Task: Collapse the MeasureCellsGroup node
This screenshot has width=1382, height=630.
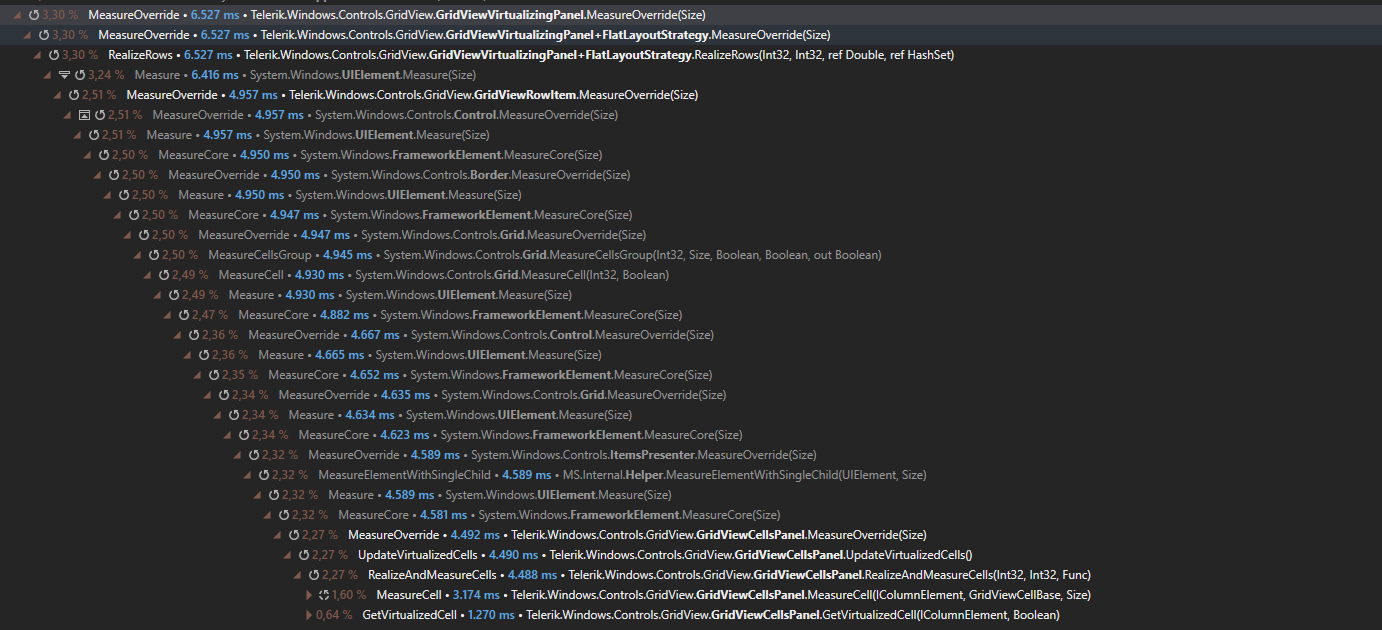Action: click(x=139, y=256)
